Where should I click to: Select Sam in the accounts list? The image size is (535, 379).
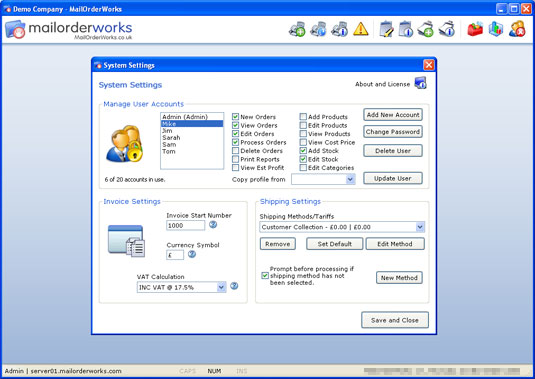coord(192,144)
